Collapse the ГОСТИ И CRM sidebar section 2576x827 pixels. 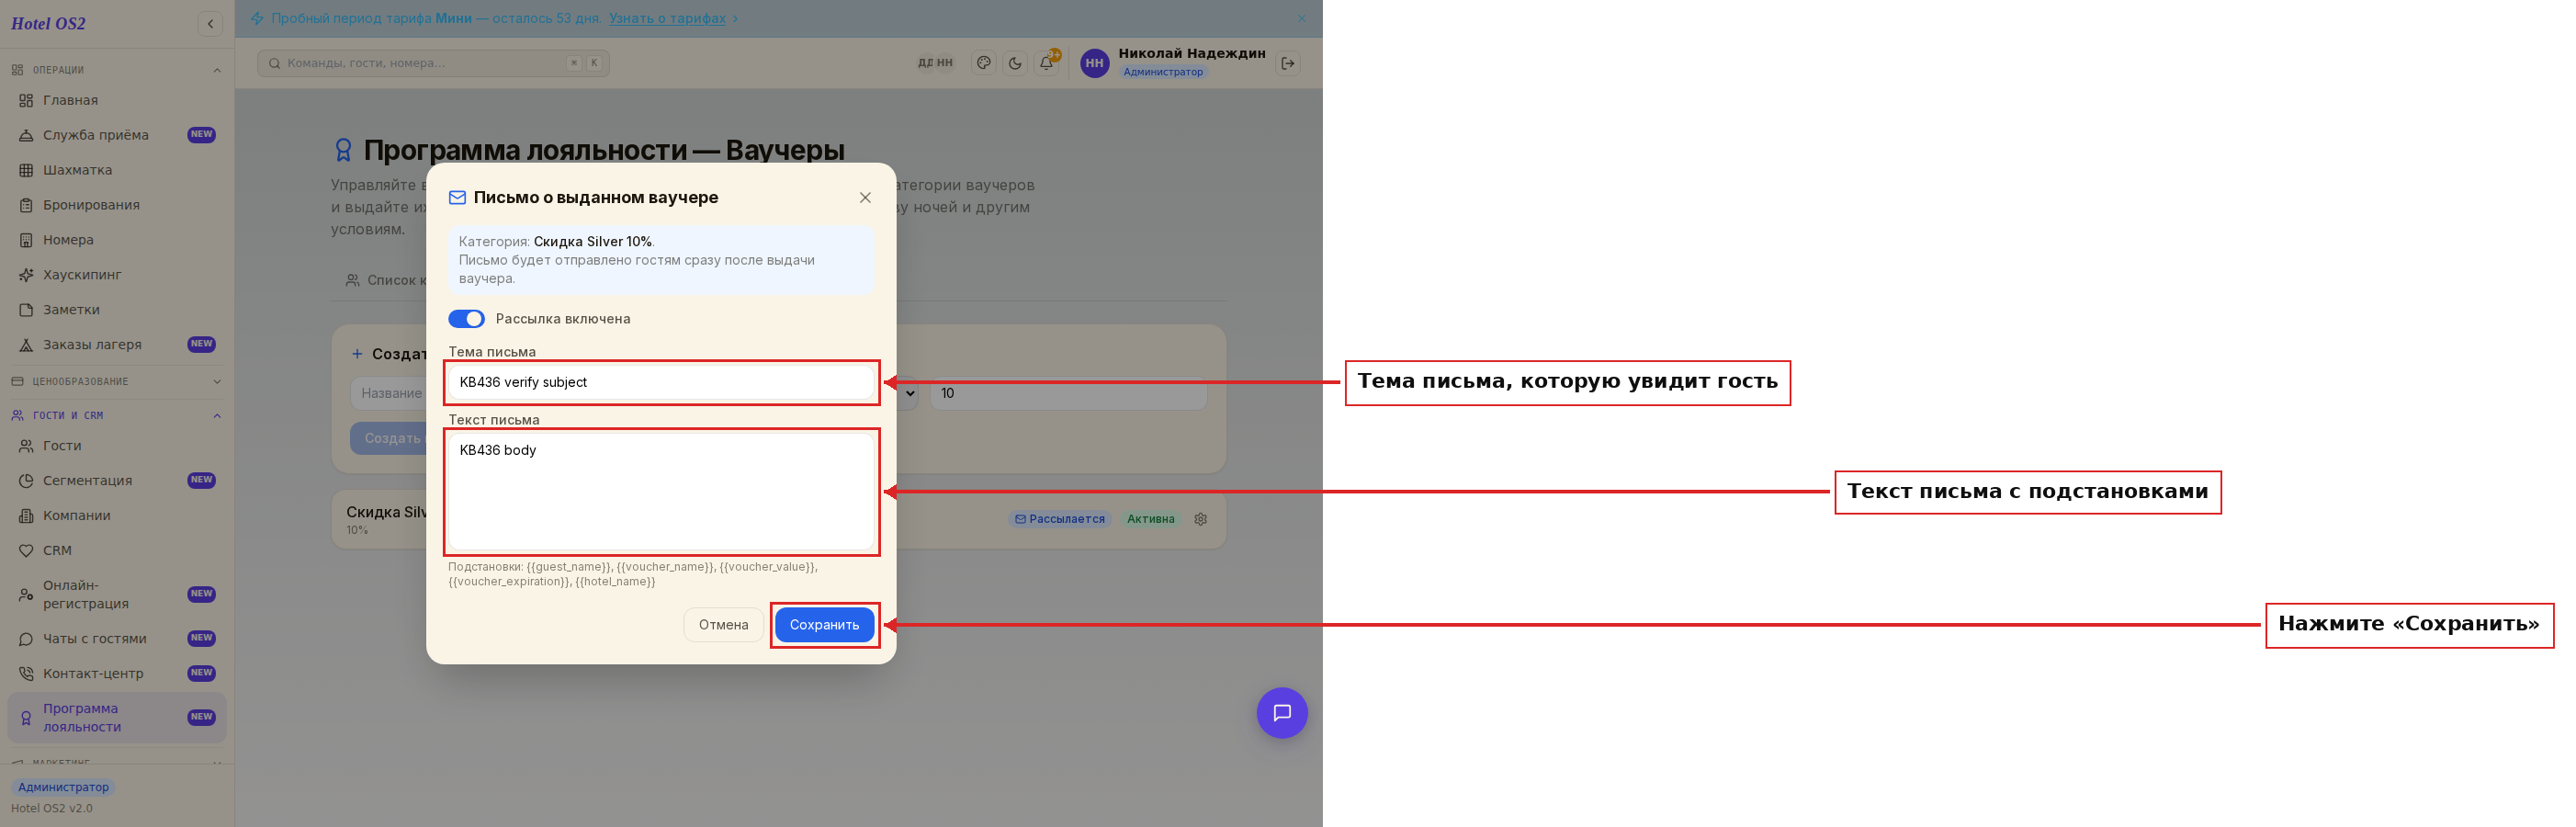click(117, 416)
